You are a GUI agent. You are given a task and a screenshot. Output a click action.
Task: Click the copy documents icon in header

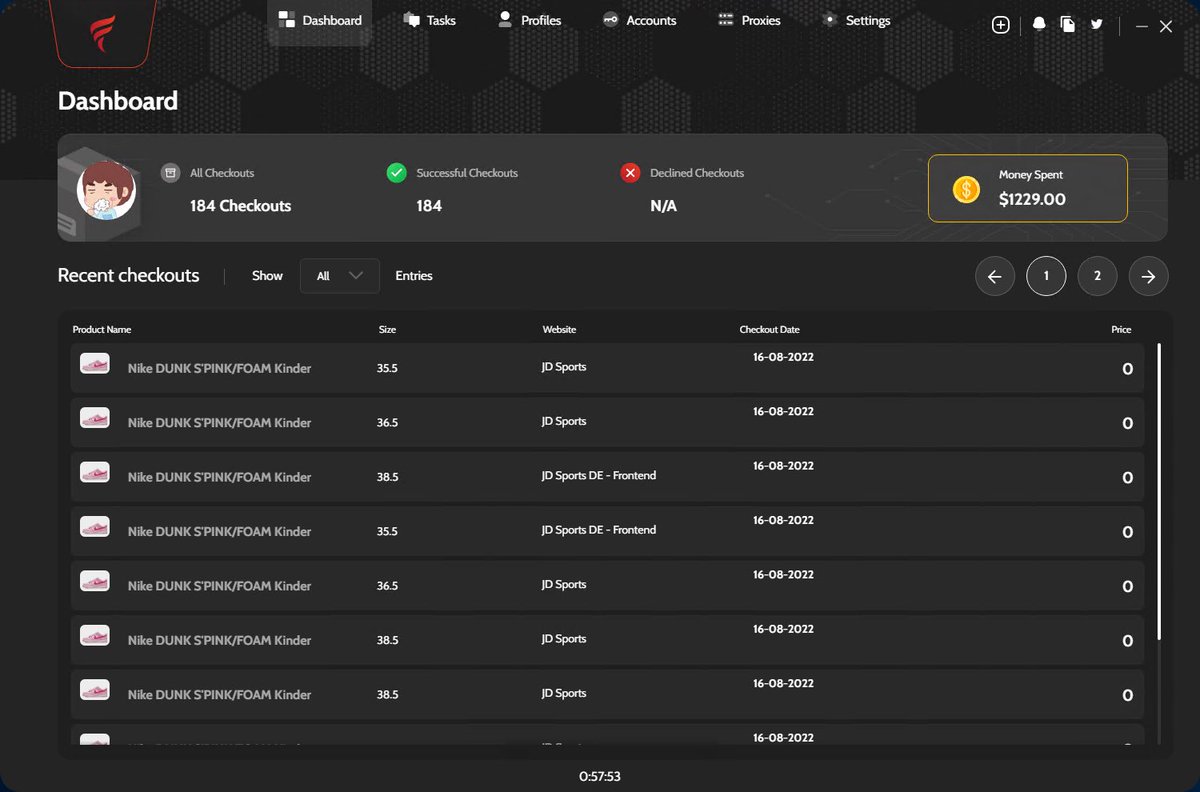[1068, 25]
